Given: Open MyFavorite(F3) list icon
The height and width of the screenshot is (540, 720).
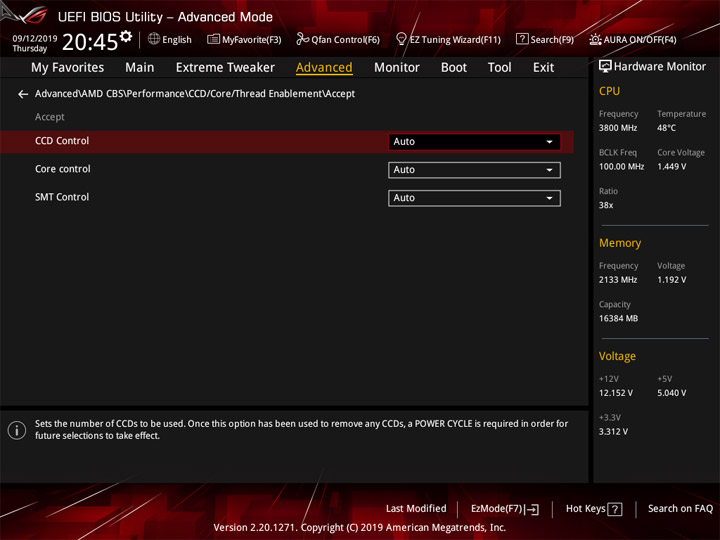Looking at the screenshot, I should pos(213,39).
